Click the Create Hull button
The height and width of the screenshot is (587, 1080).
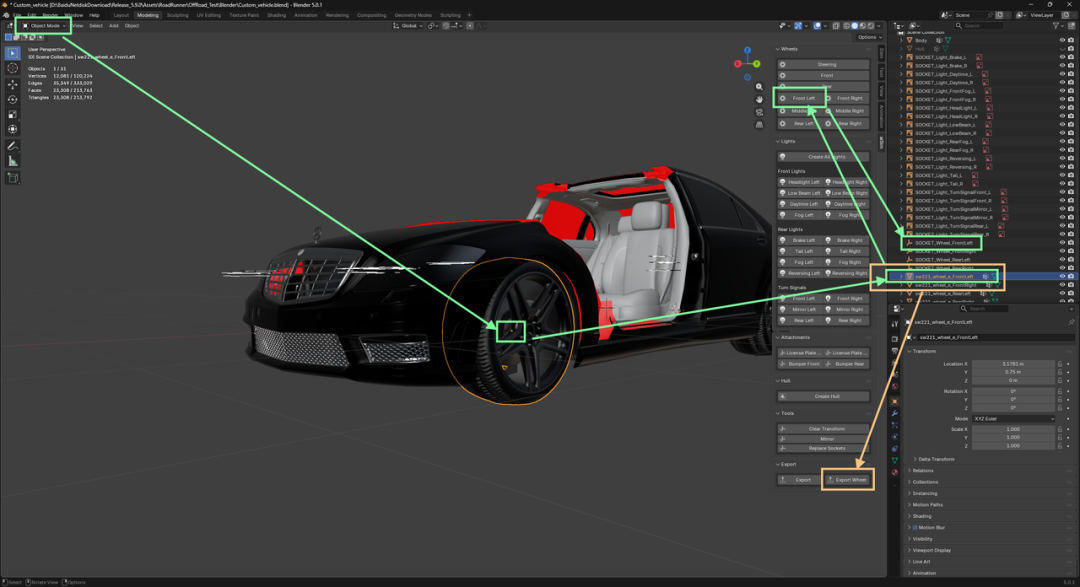coord(824,396)
